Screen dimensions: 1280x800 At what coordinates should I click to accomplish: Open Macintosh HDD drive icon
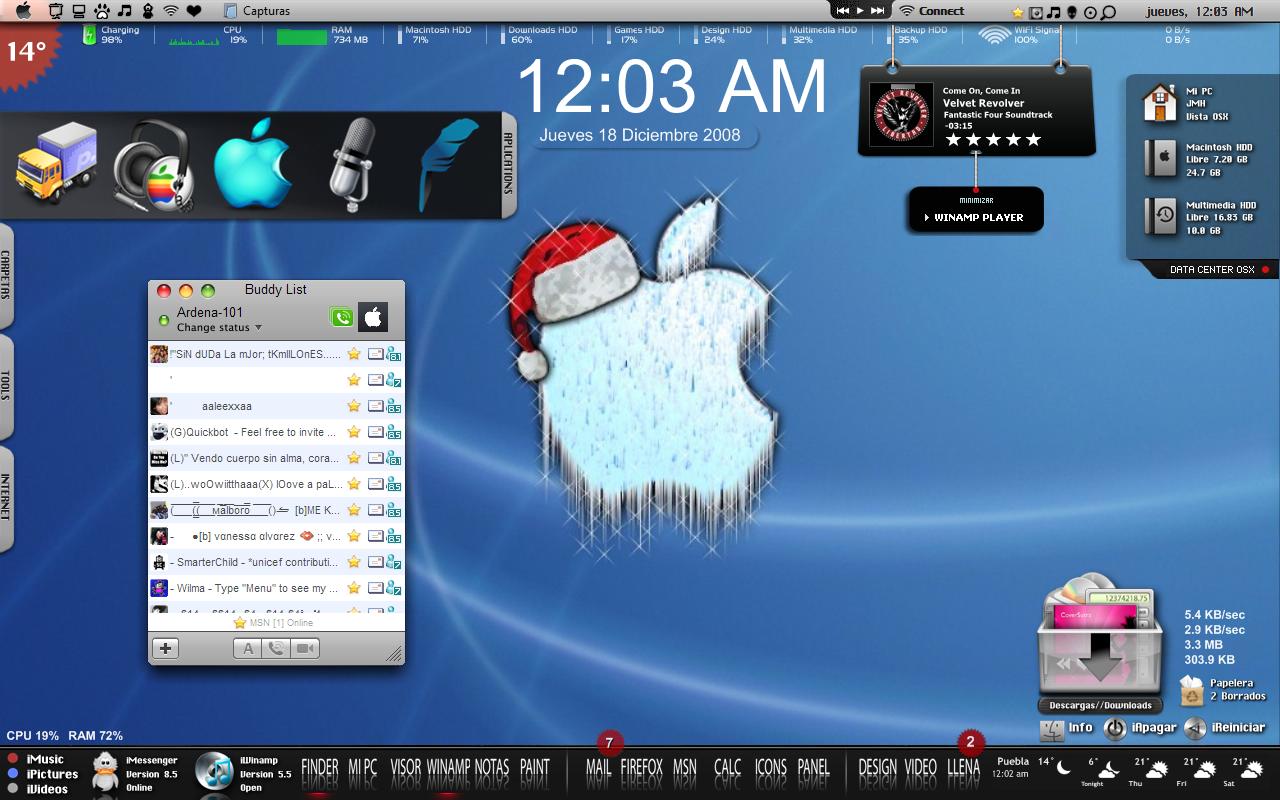(x=1160, y=159)
